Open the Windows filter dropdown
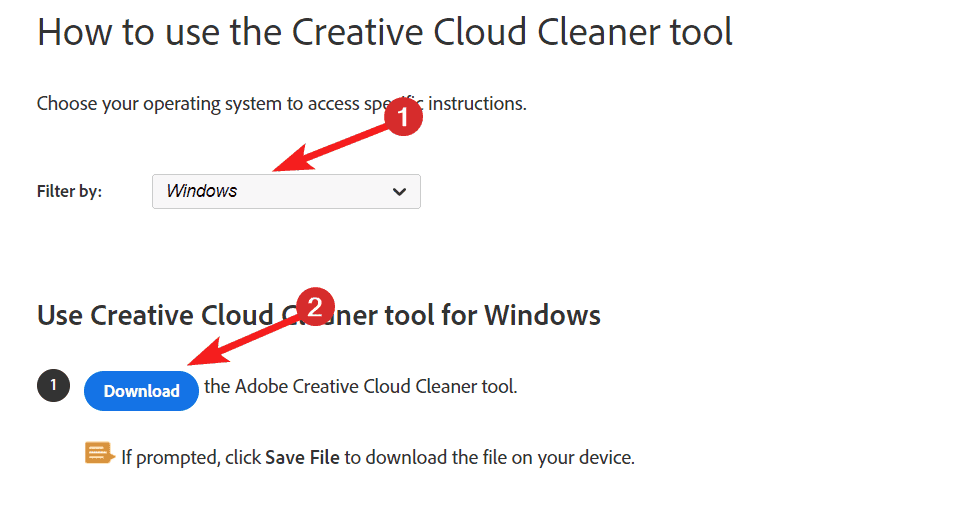 click(x=285, y=191)
